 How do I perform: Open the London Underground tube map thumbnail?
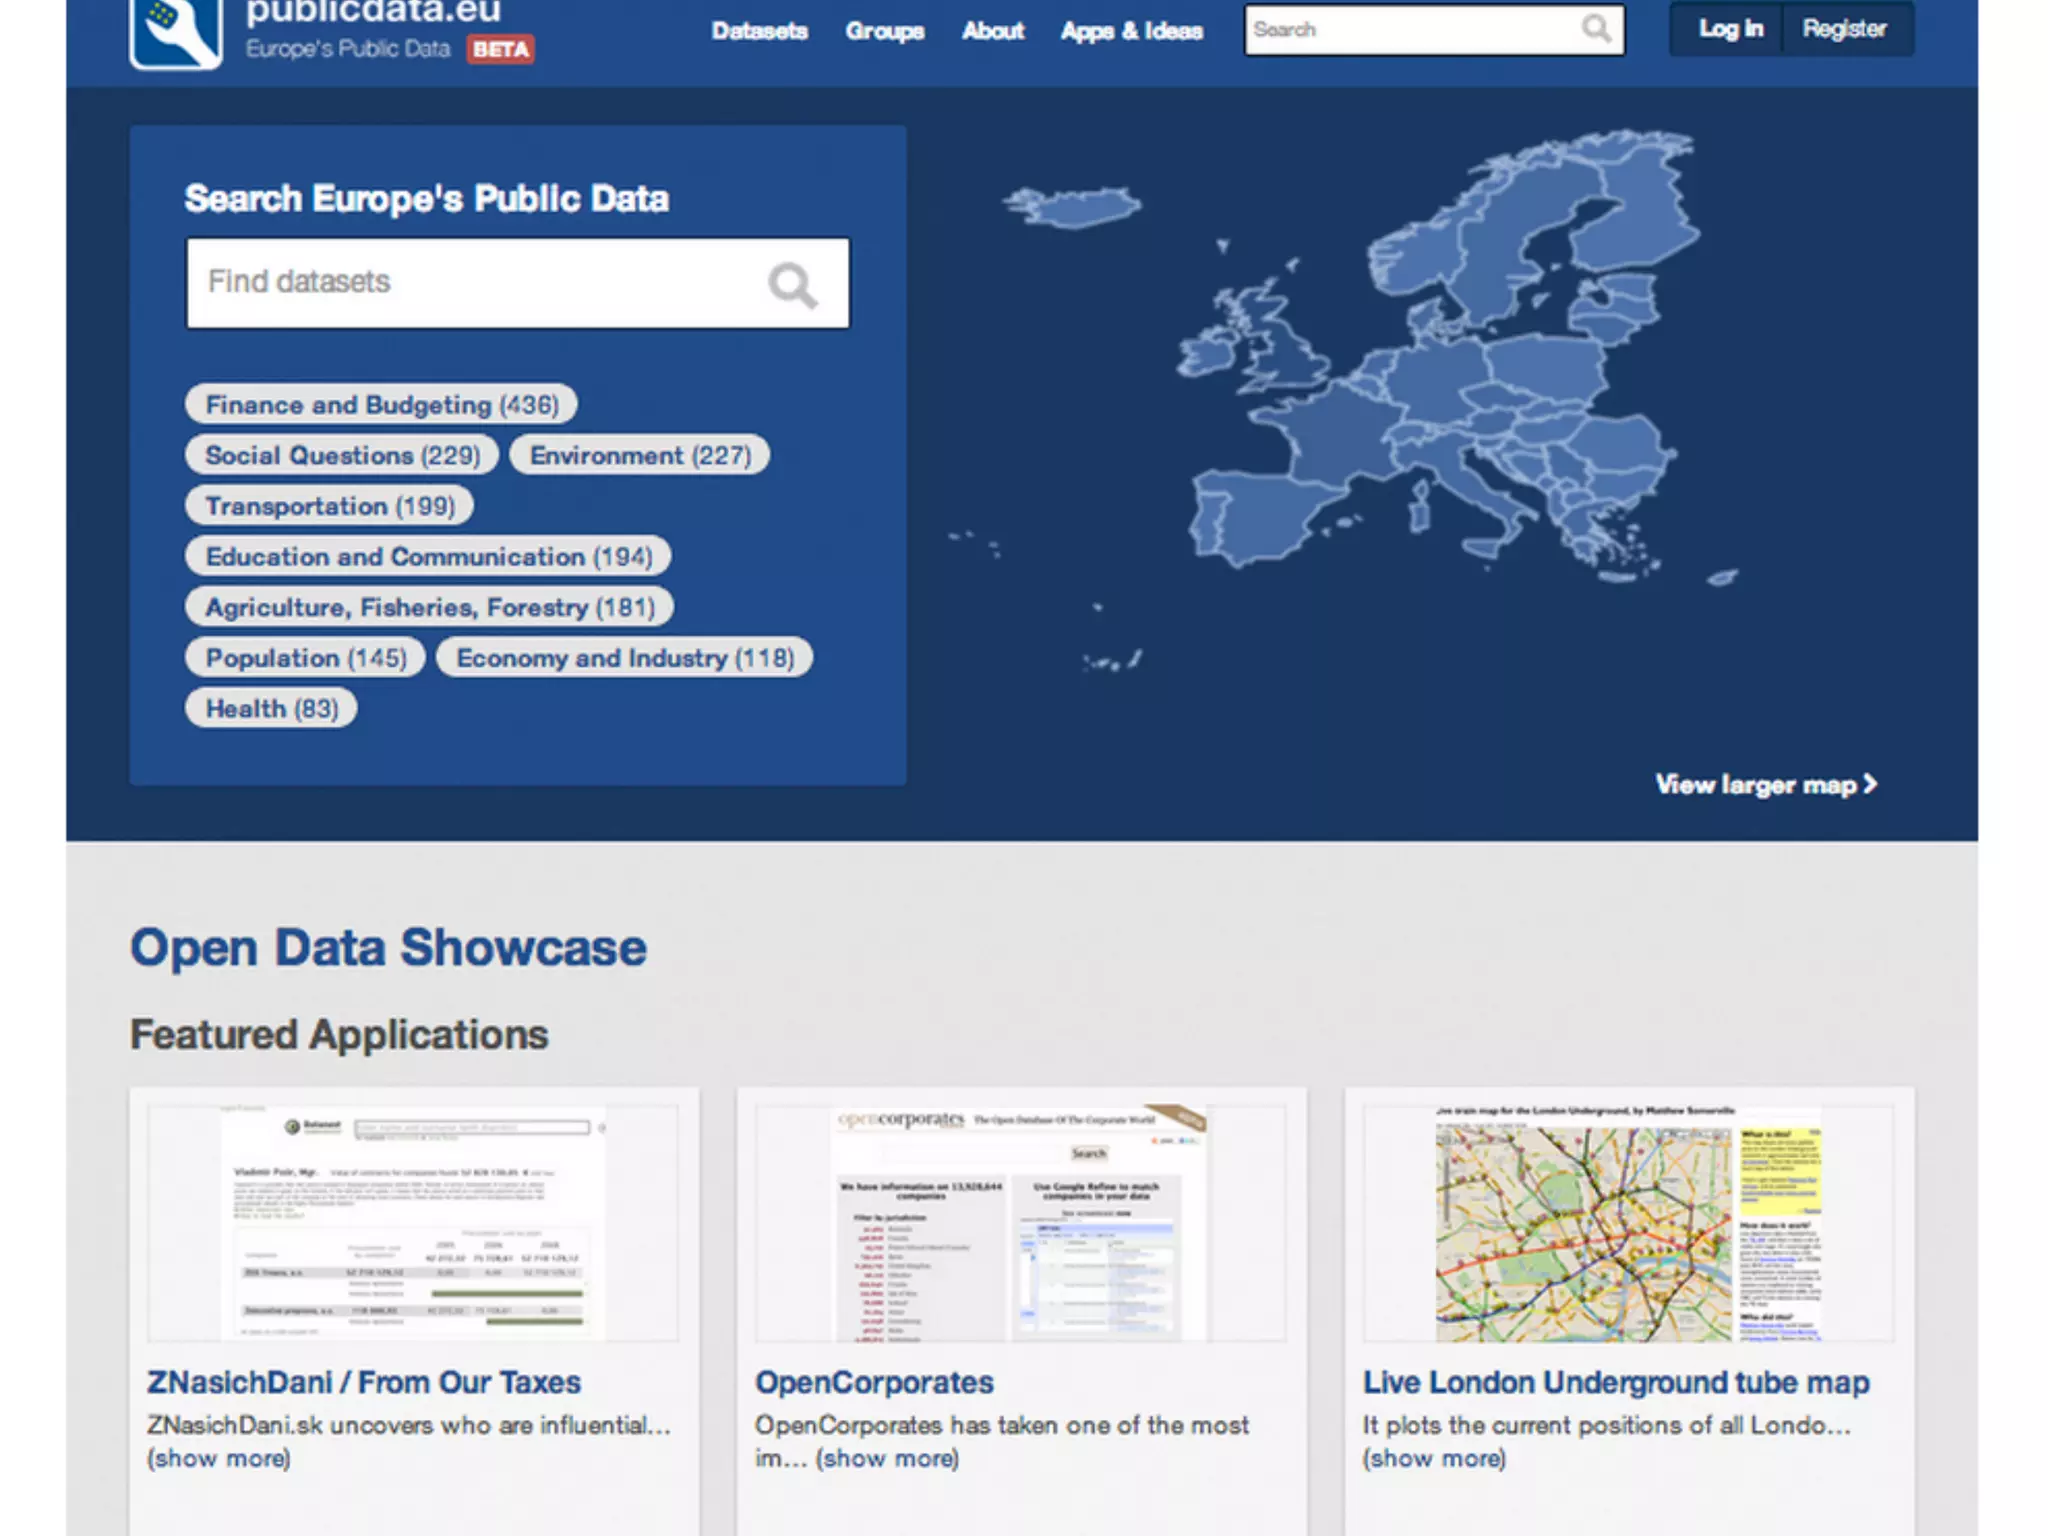tap(1628, 1222)
